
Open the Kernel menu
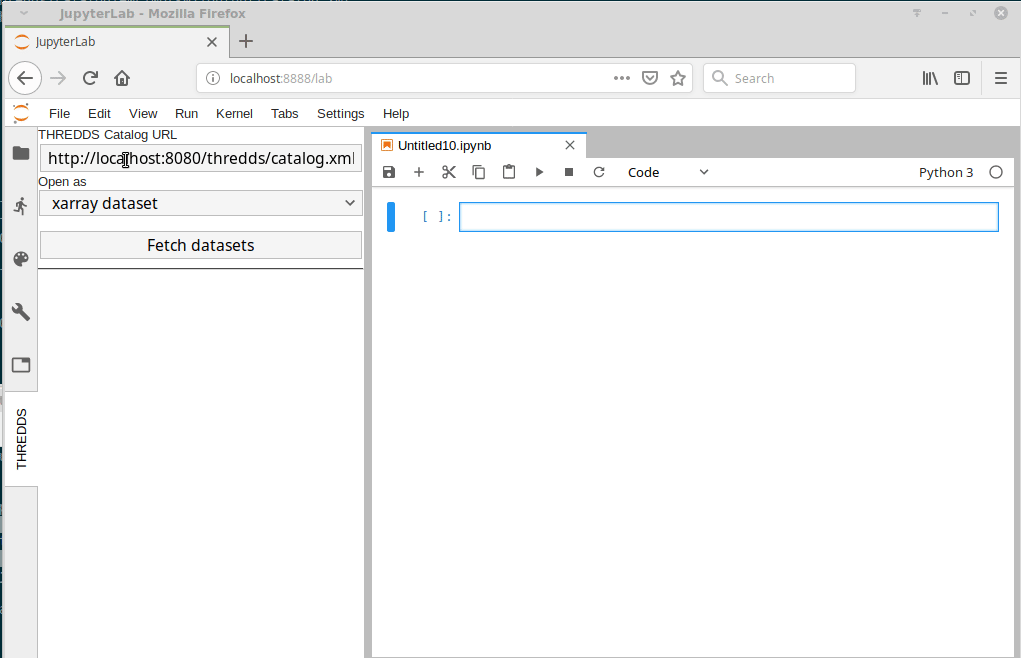(234, 113)
